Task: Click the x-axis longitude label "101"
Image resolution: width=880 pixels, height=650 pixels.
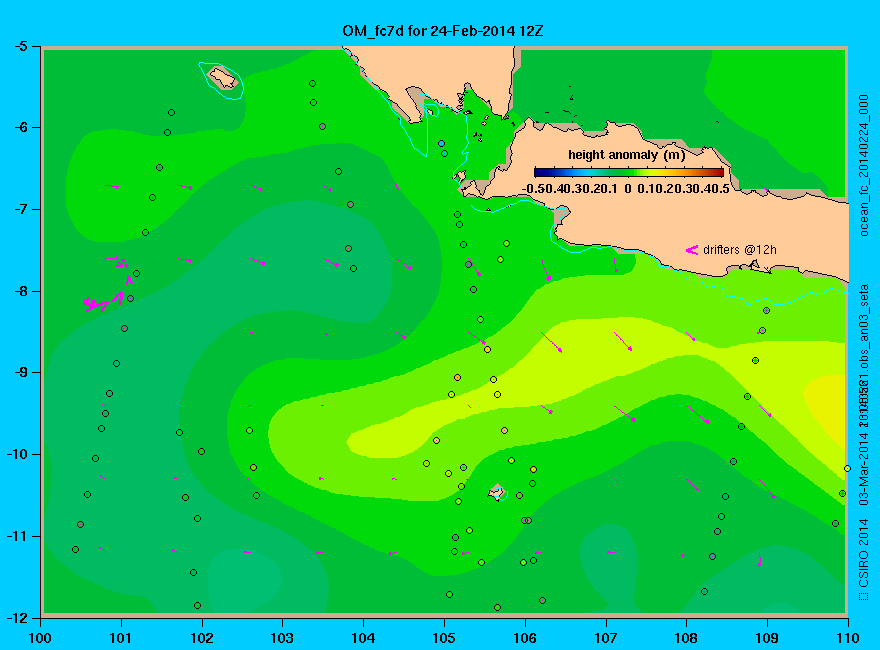Action: [x=121, y=638]
